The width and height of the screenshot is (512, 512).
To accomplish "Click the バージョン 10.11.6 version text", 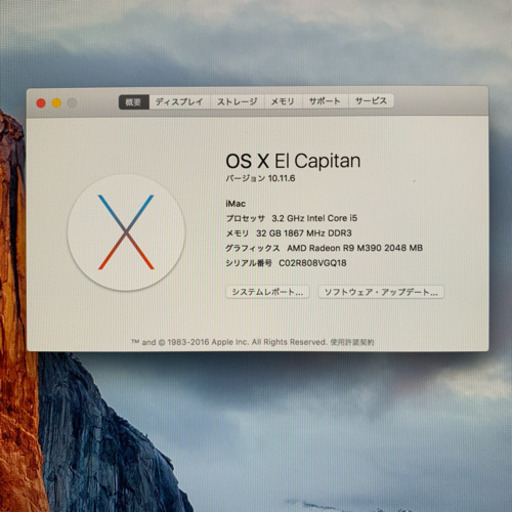I will point(260,178).
